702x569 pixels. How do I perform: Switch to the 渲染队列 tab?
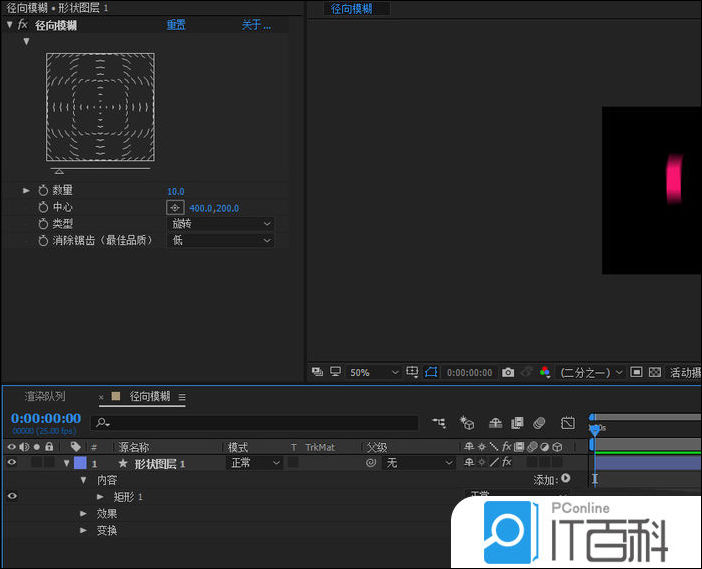pyautogui.click(x=45, y=397)
